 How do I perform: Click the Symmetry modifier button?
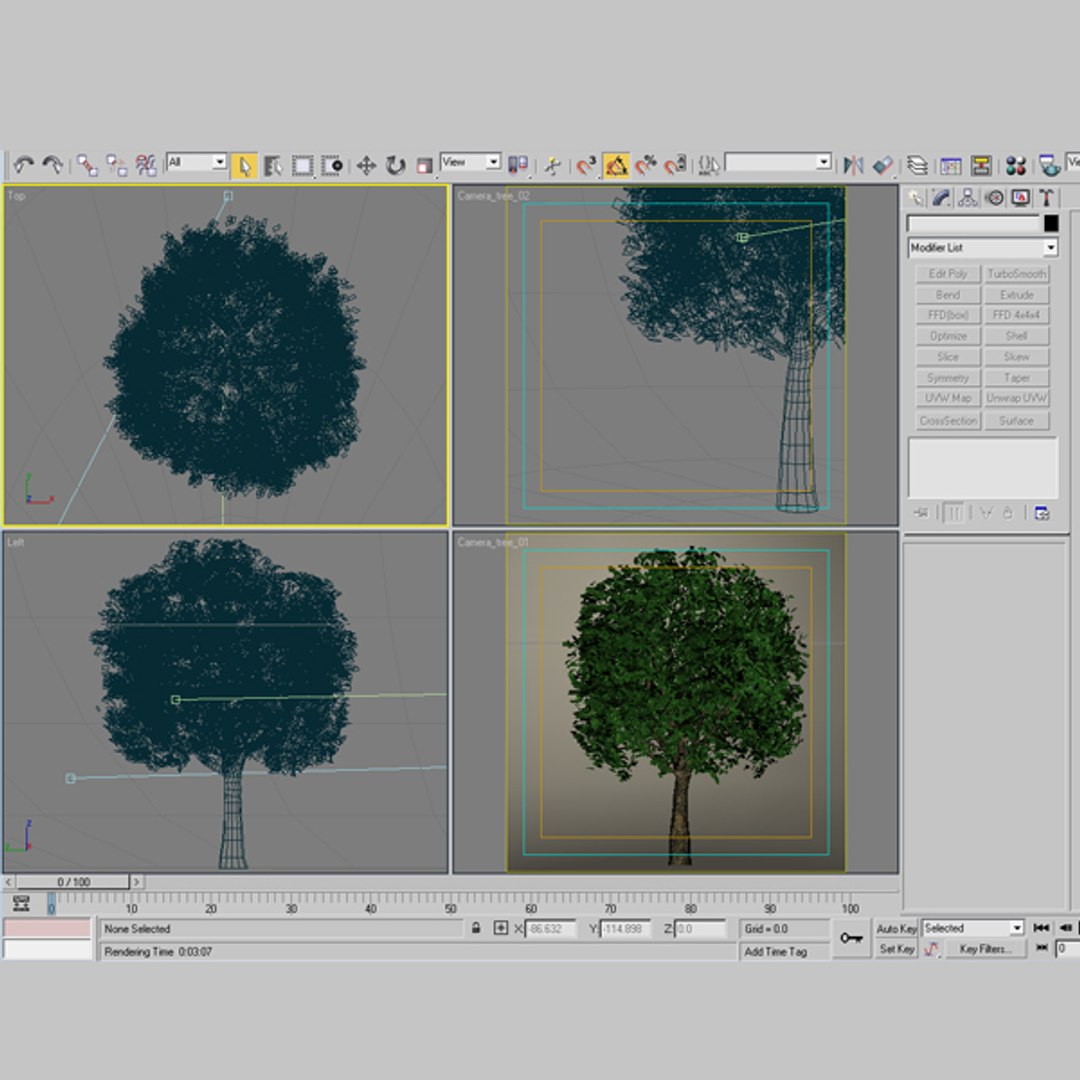pos(948,378)
